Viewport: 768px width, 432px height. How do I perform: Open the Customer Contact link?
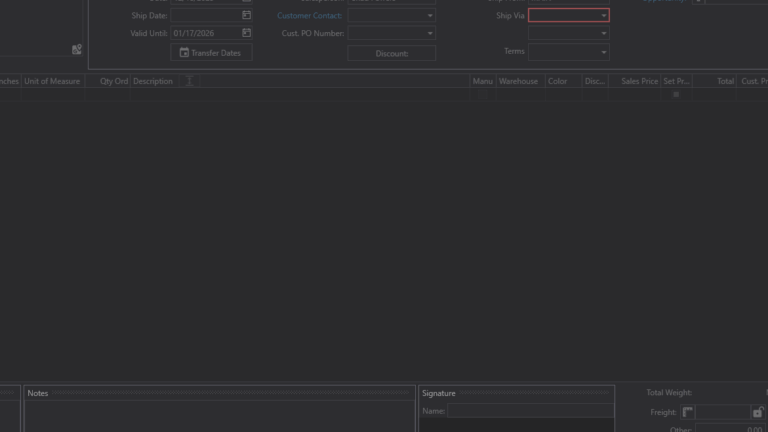click(310, 16)
